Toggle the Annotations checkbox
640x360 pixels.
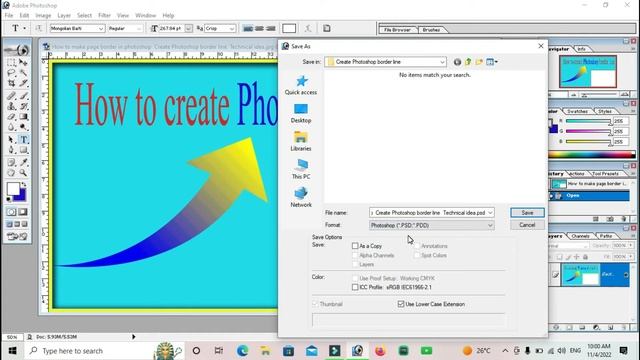point(417,246)
